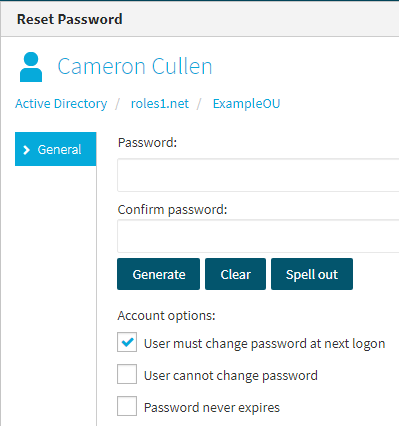399x426 pixels.
Task: Click into the Password input field
Action: click(258, 175)
